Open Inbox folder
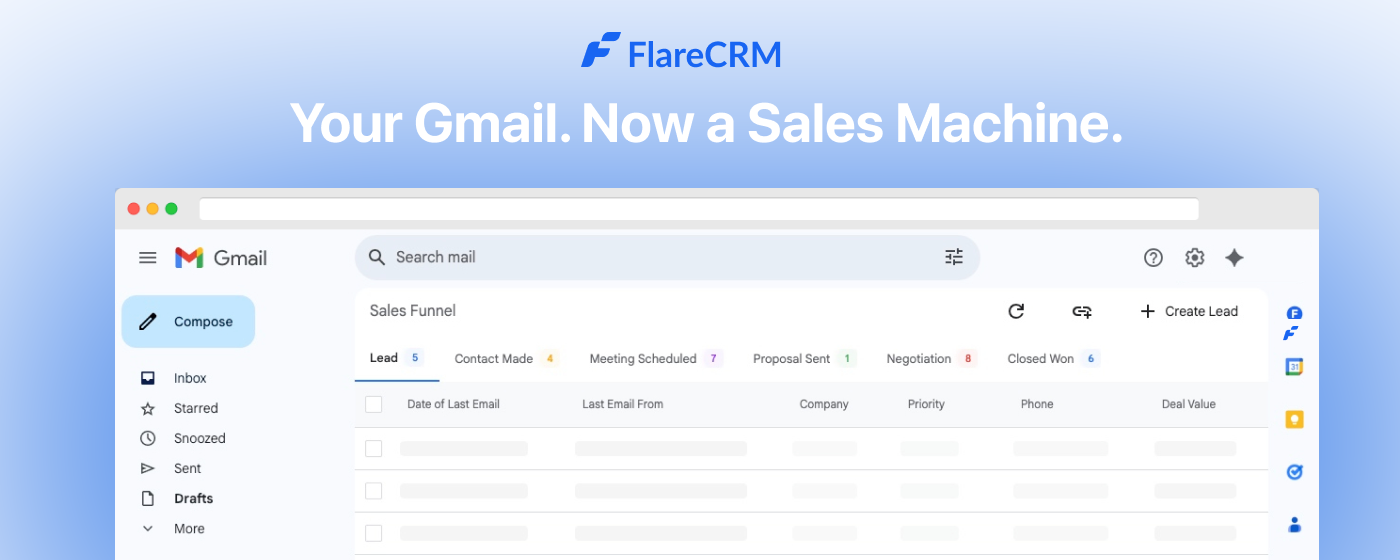 190,378
